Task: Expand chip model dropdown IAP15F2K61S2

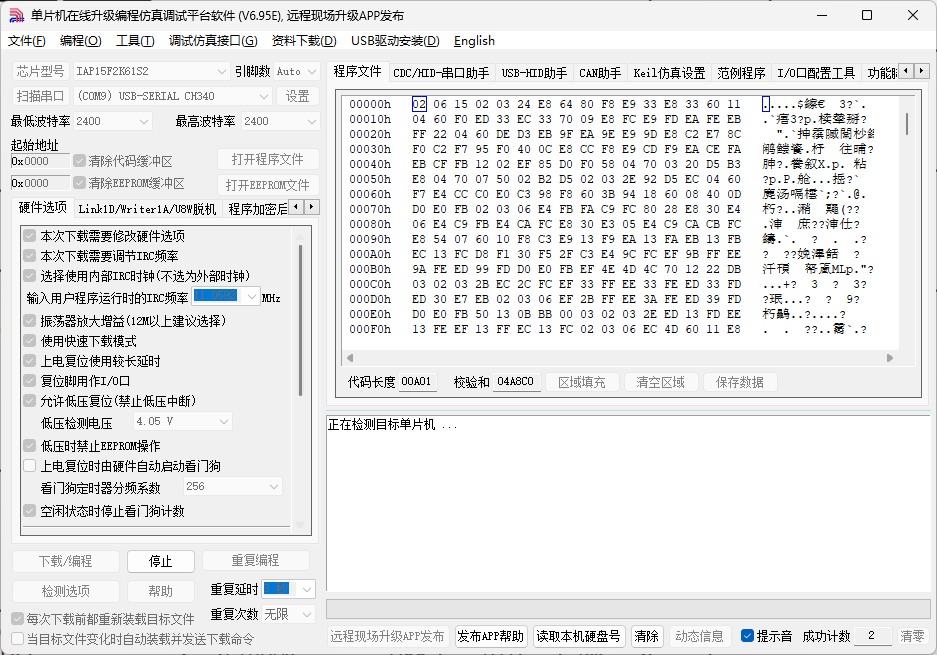Action: pos(221,72)
